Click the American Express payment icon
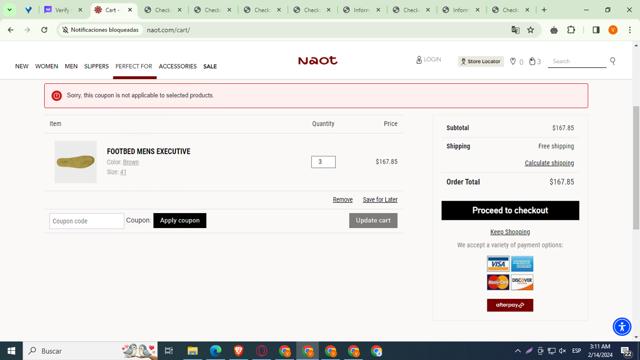The width and height of the screenshot is (640, 360). [522, 264]
